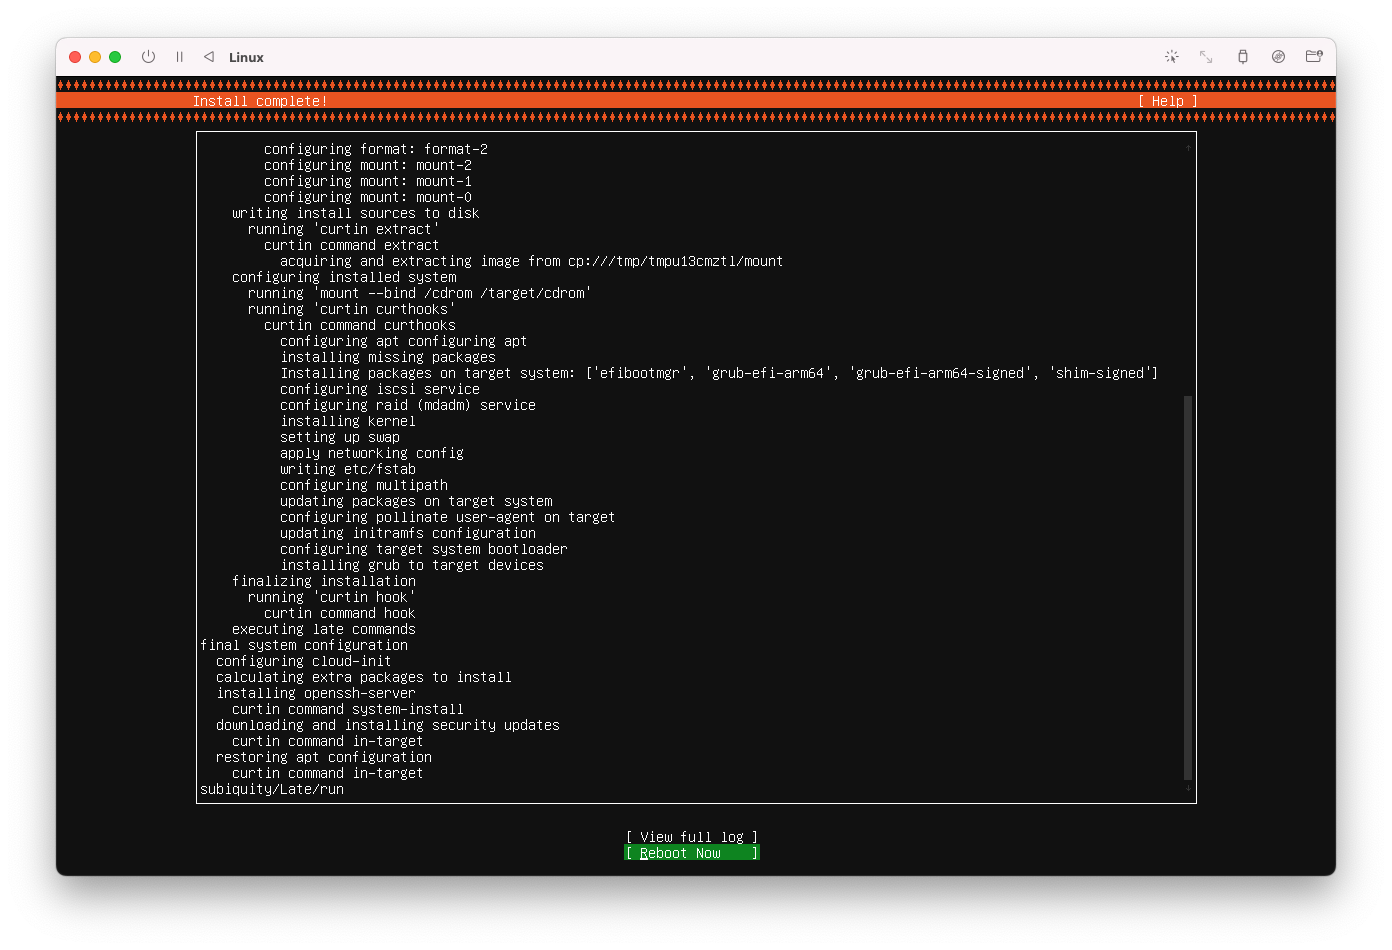This screenshot has width=1392, height=950.
Task: Click line 'configuring raid (mdadm) service'
Action: coord(408,405)
